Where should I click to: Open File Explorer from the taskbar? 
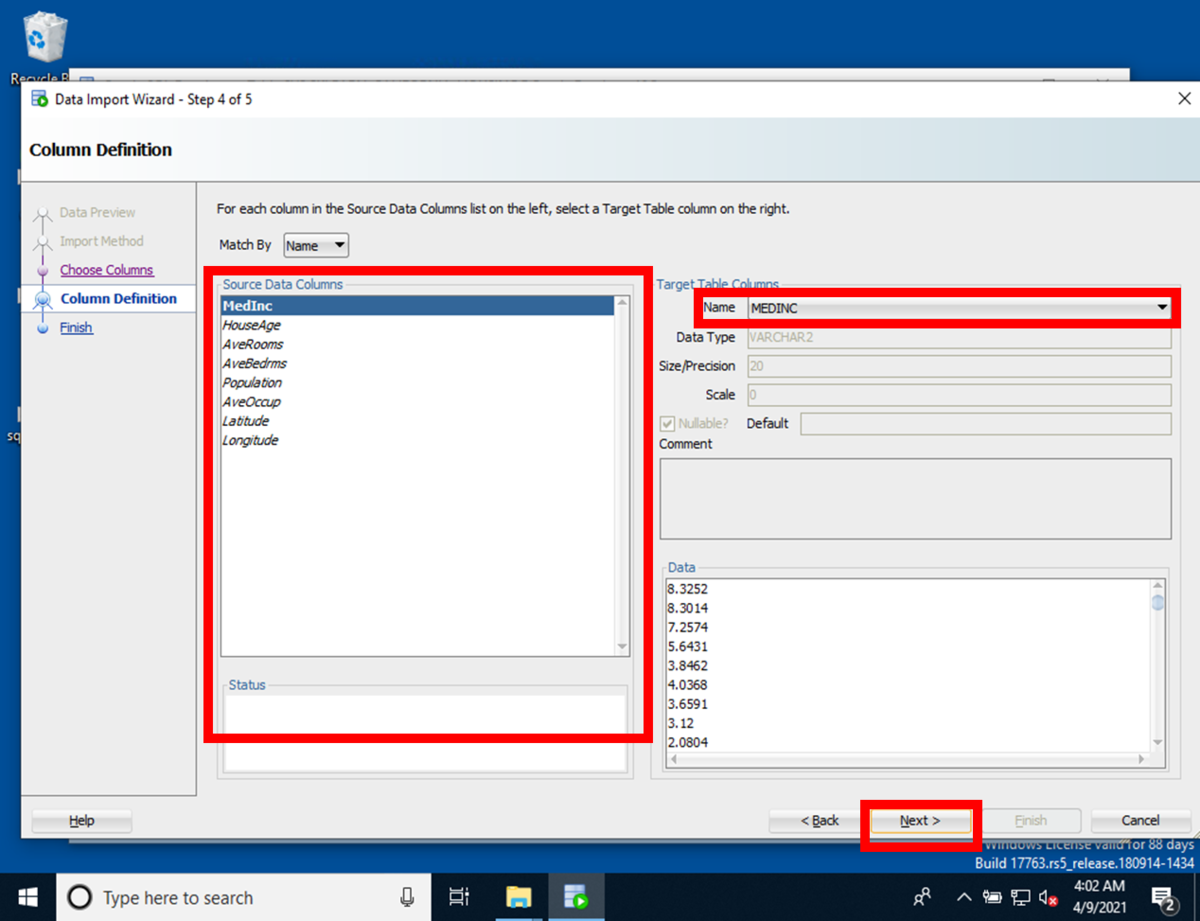tap(517, 897)
